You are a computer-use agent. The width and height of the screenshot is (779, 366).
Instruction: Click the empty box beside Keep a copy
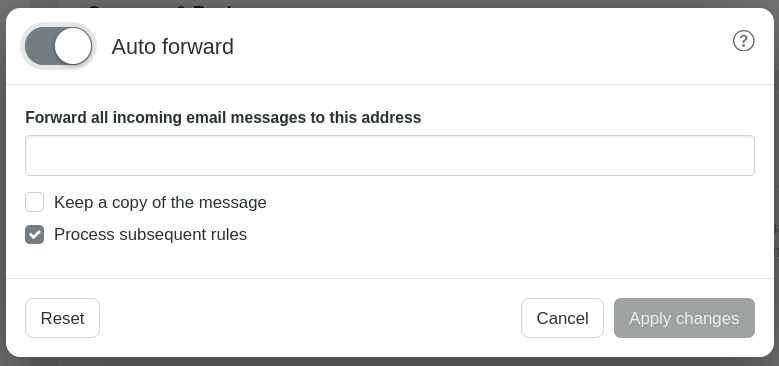coord(35,202)
